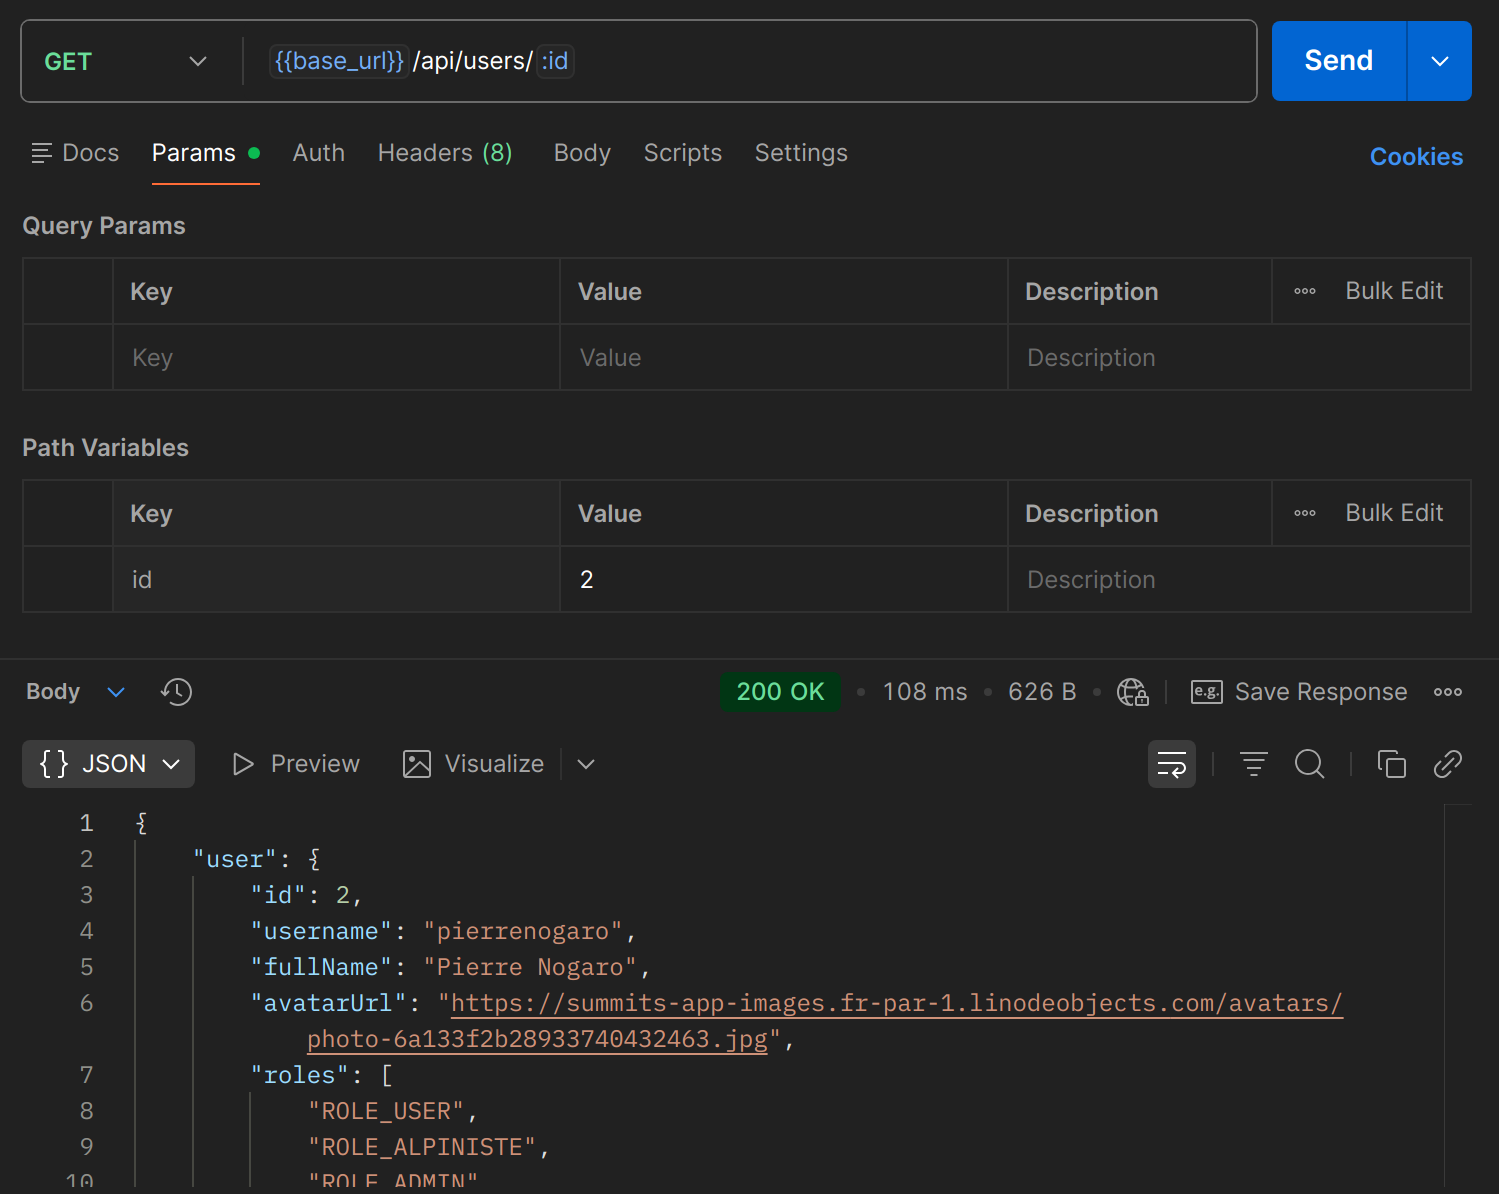Image resolution: width=1499 pixels, height=1194 pixels.
Task: Click the link icon in response toolbar
Action: tap(1447, 764)
